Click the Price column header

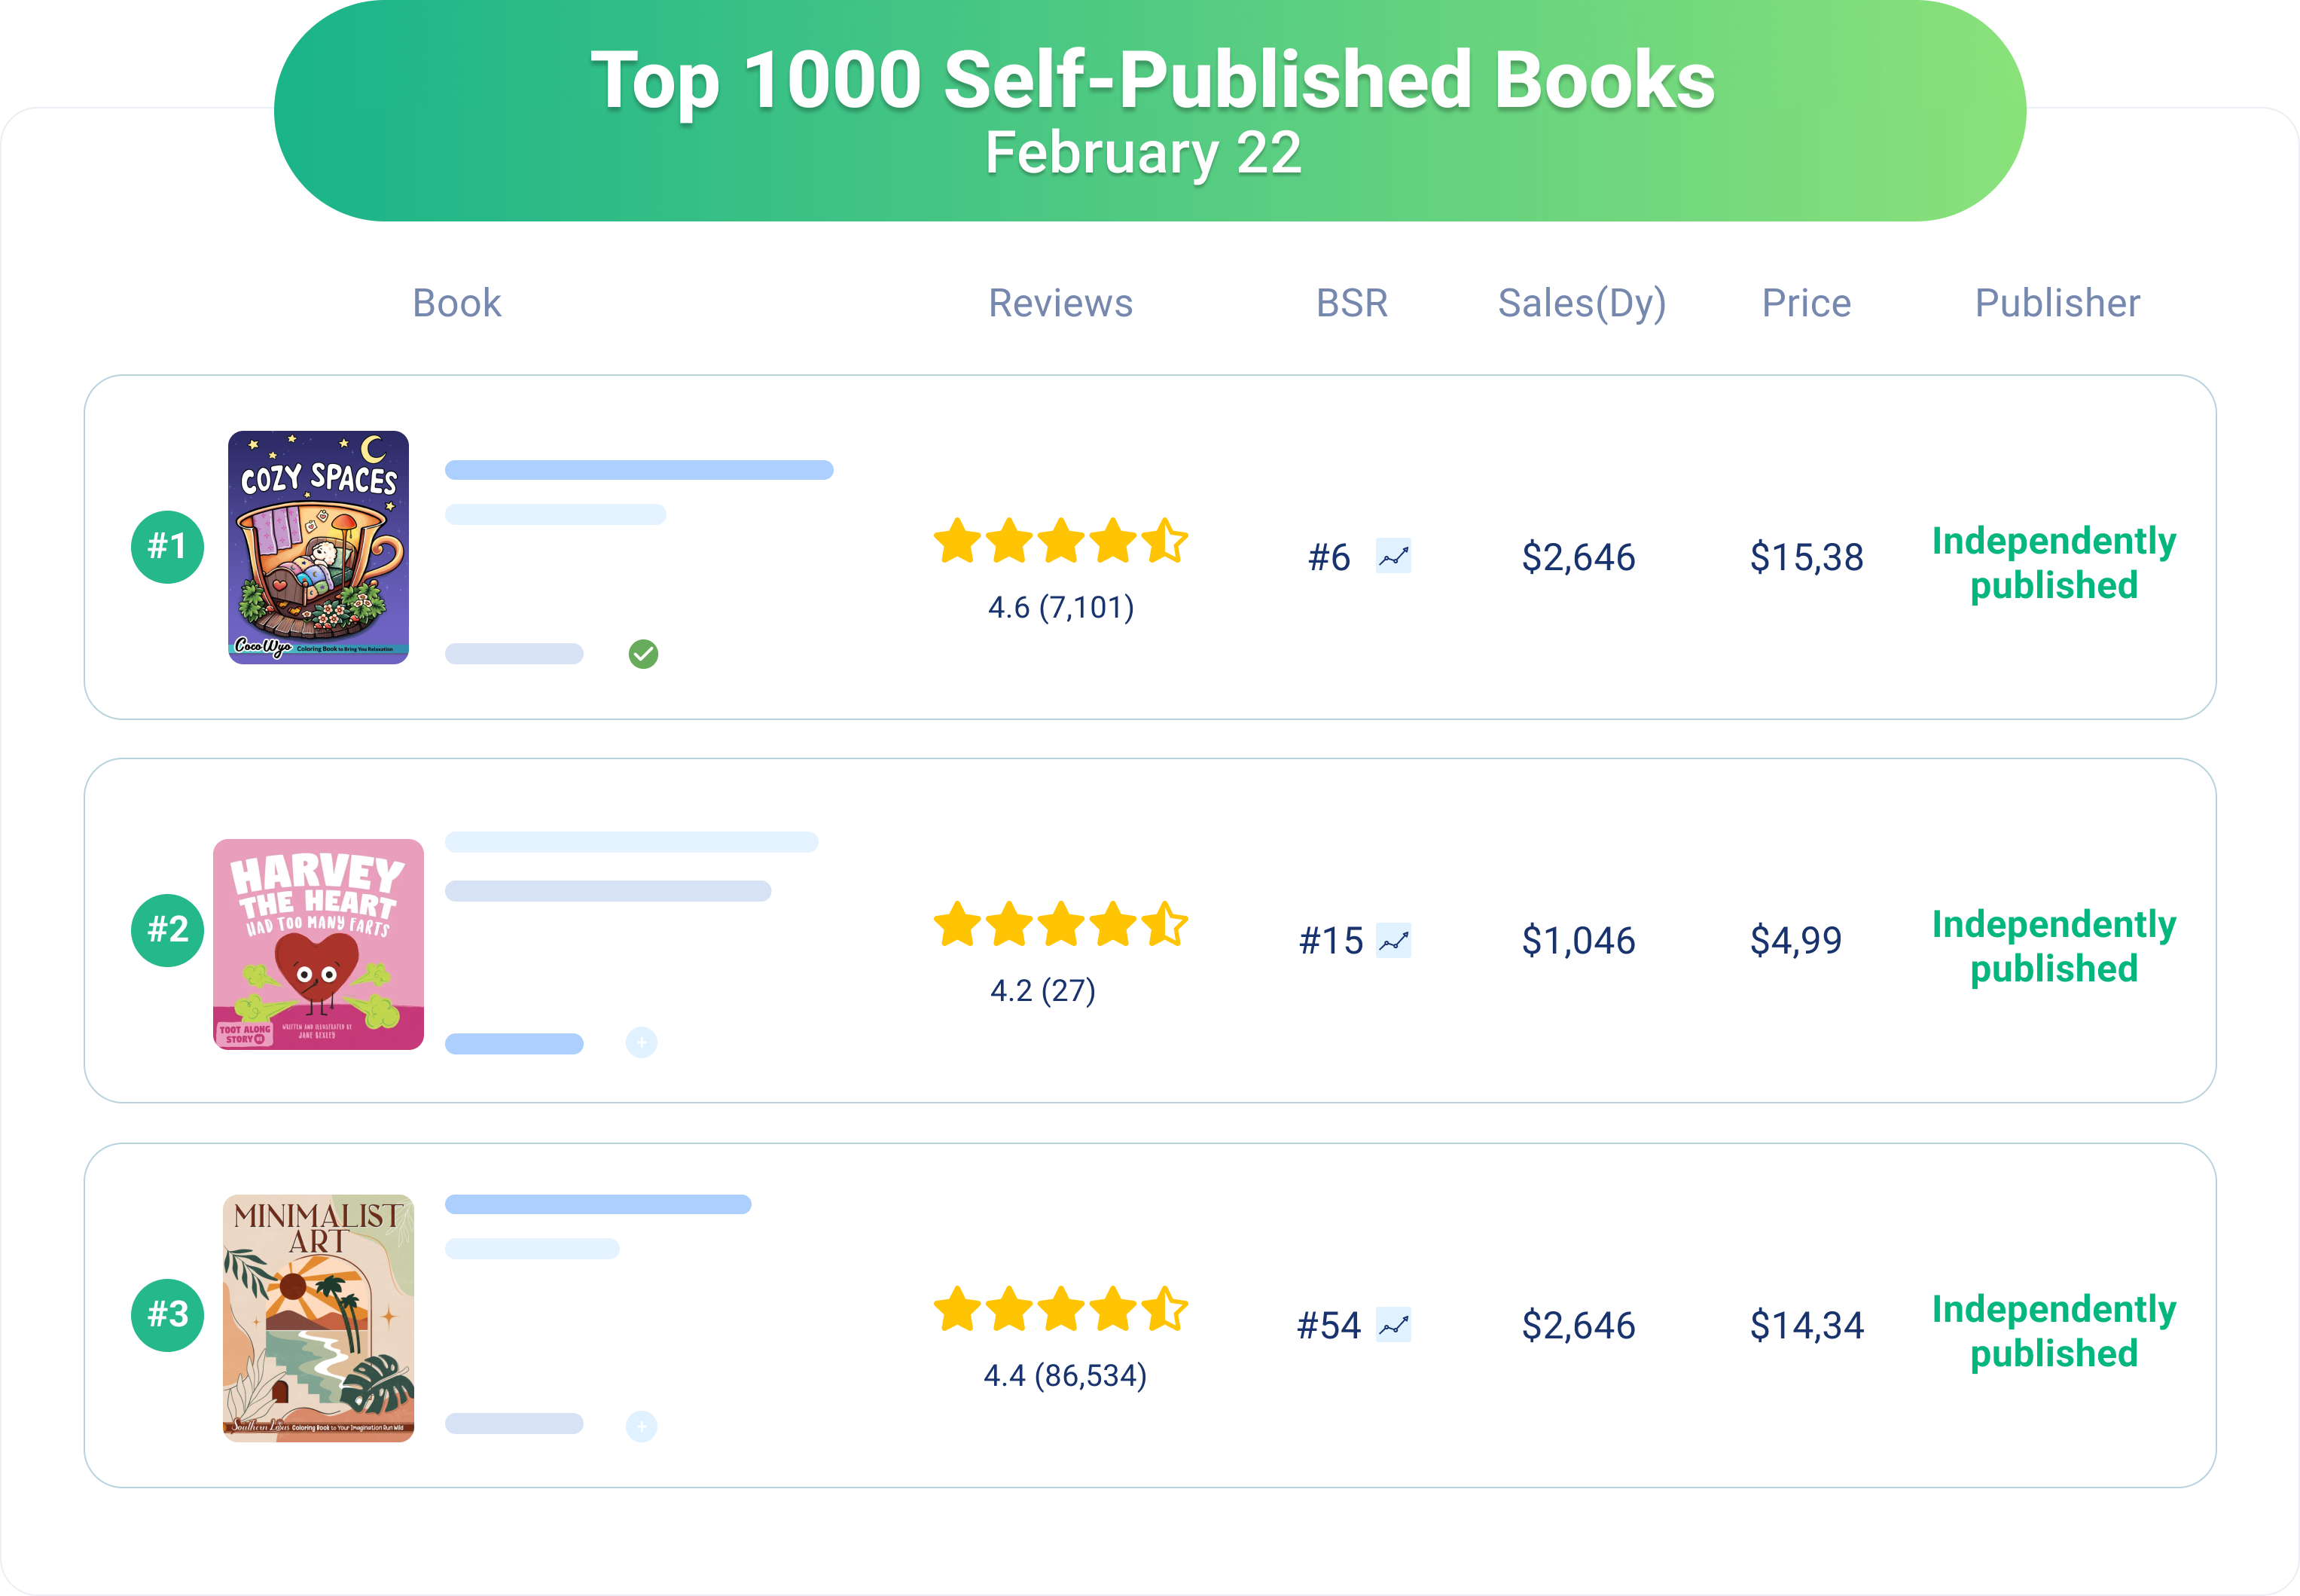1806,303
